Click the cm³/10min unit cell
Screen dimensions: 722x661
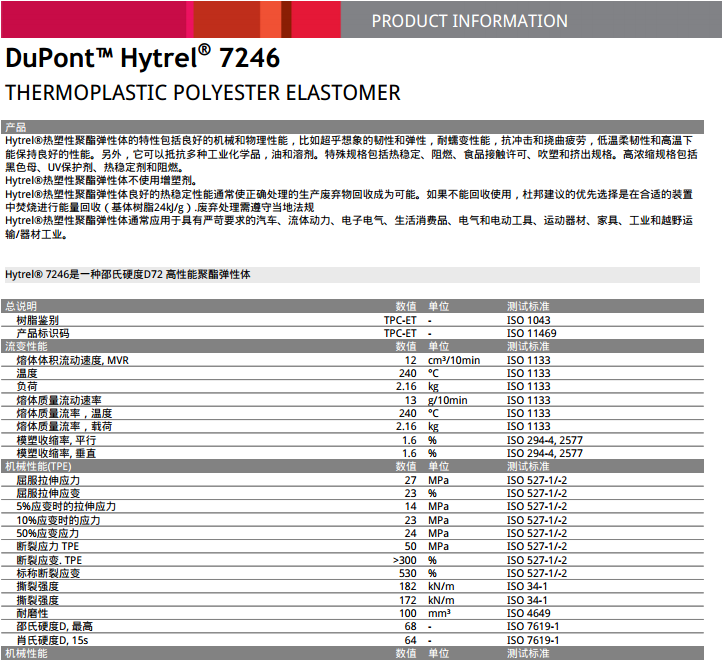[x=454, y=360]
